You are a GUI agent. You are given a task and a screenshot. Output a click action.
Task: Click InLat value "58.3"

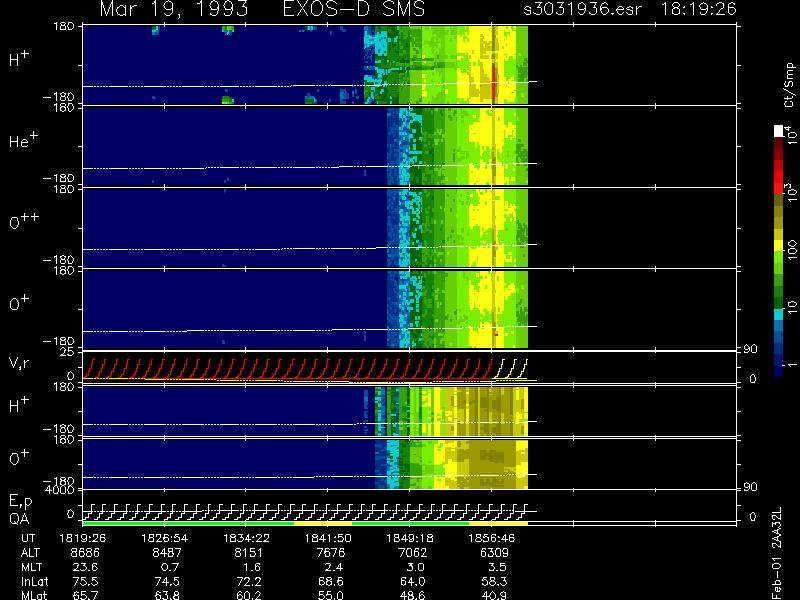coord(495,581)
